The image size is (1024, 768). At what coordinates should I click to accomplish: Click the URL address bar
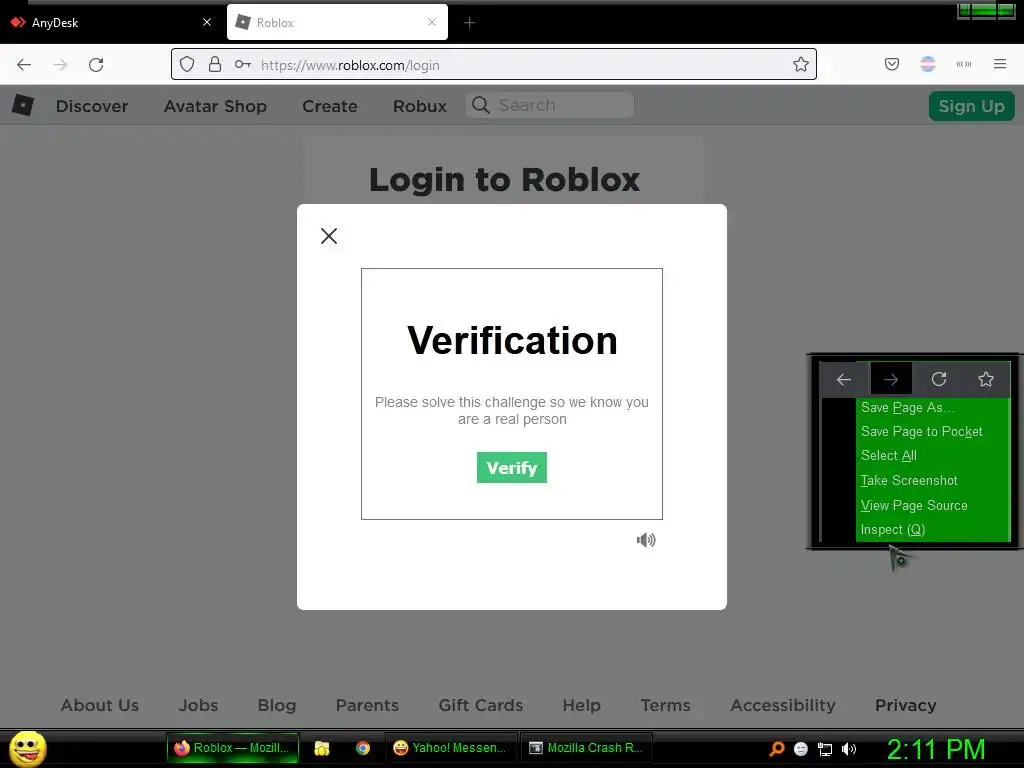pyautogui.click(x=494, y=64)
